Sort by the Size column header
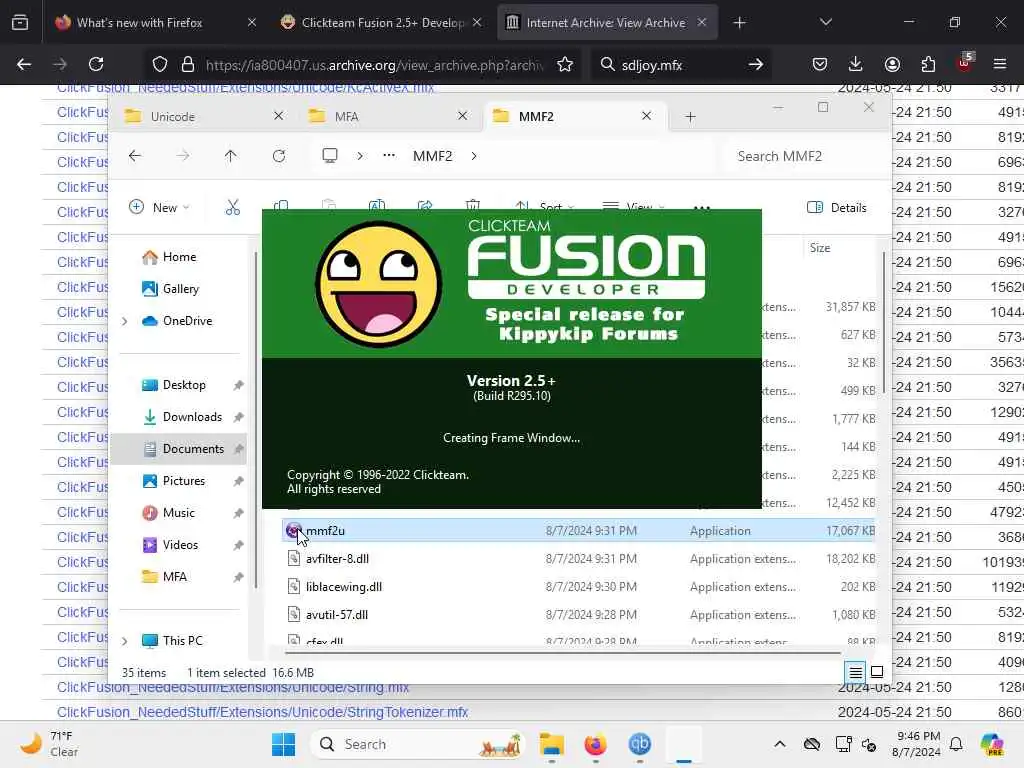Screen dimensions: 1024x768 tap(820, 248)
